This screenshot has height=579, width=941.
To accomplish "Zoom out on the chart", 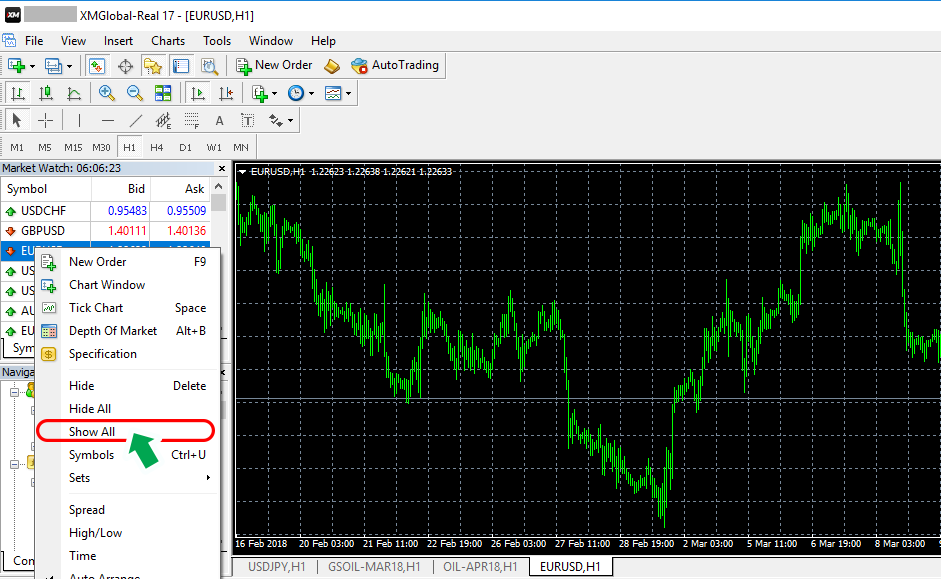I will coord(134,93).
